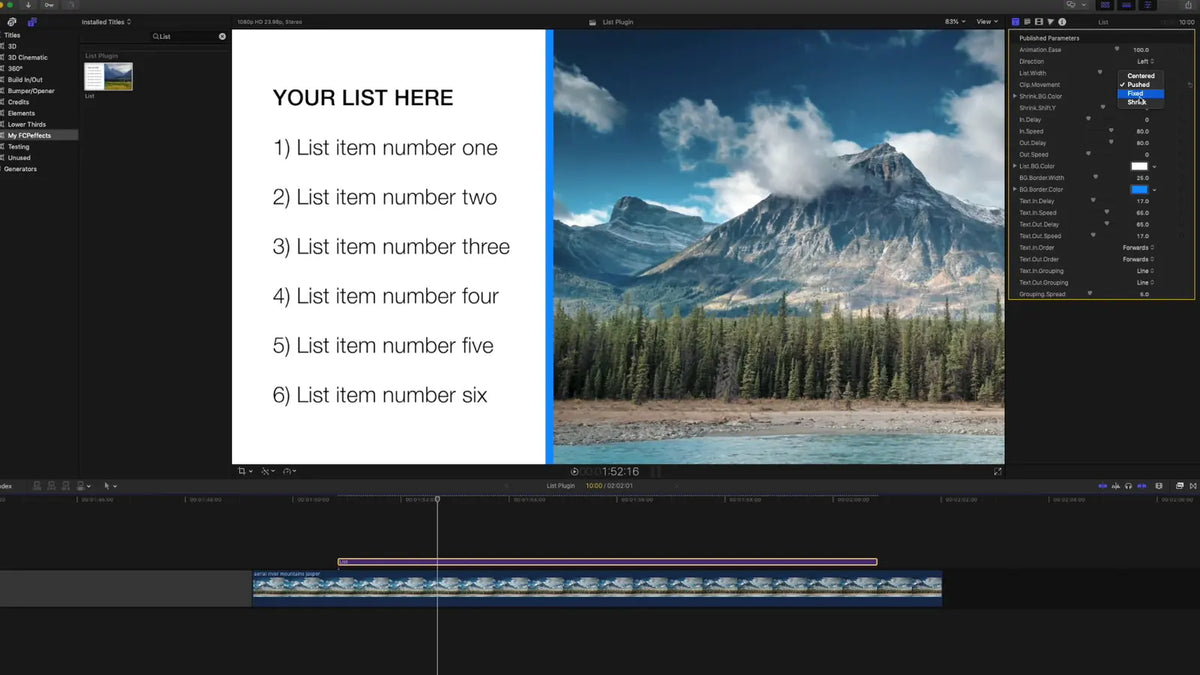Viewport: 1200px width, 675px height.
Task: Click the Import Media down-arrow icon
Action: [x=28, y=5]
